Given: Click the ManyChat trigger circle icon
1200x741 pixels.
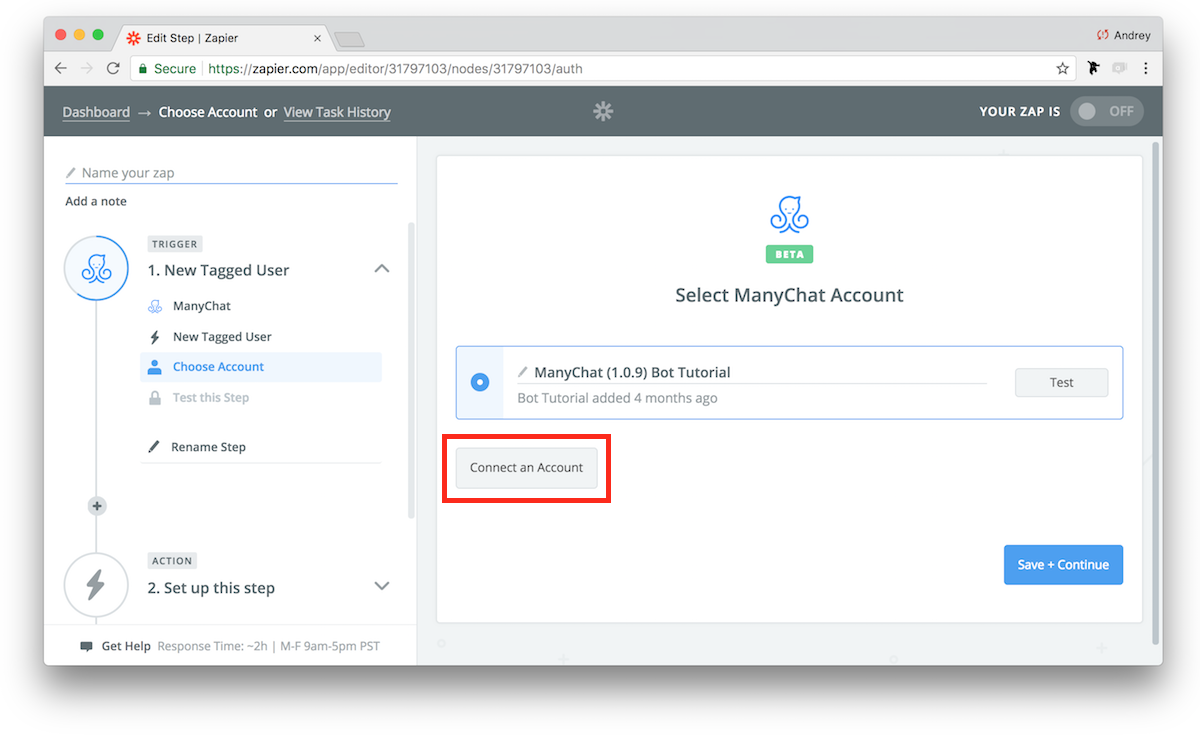Looking at the screenshot, I should [x=96, y=268].
